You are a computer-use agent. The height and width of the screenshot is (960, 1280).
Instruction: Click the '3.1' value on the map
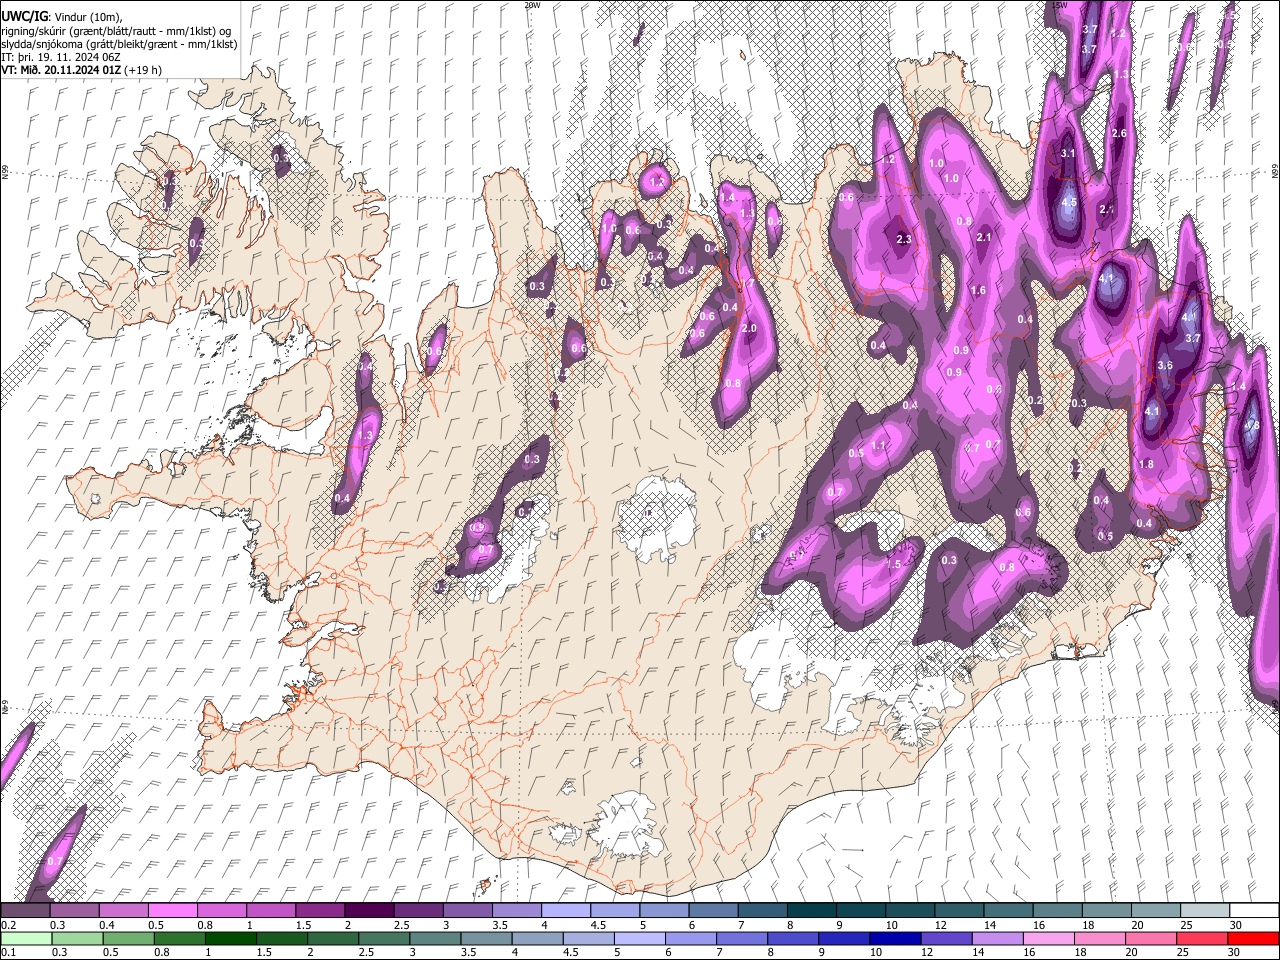pos(1067,153)
